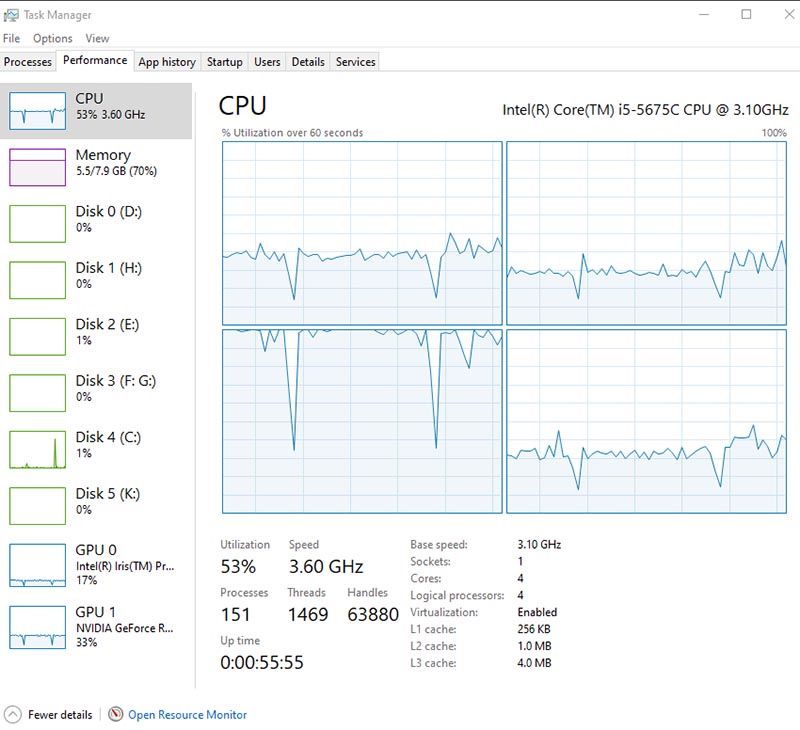Click the 1469 threads count
The image size is (800, 730).
pos(308,614)
